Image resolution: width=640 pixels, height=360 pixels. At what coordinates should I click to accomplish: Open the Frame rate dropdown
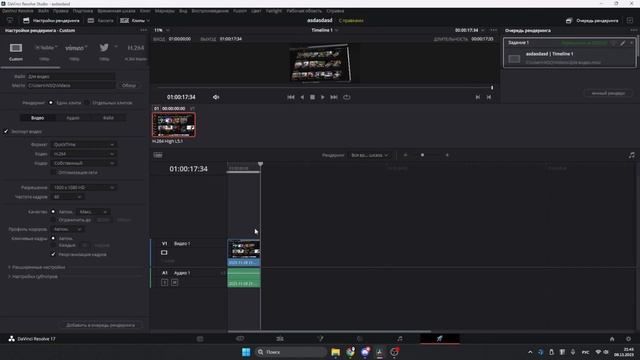[68, 197]
